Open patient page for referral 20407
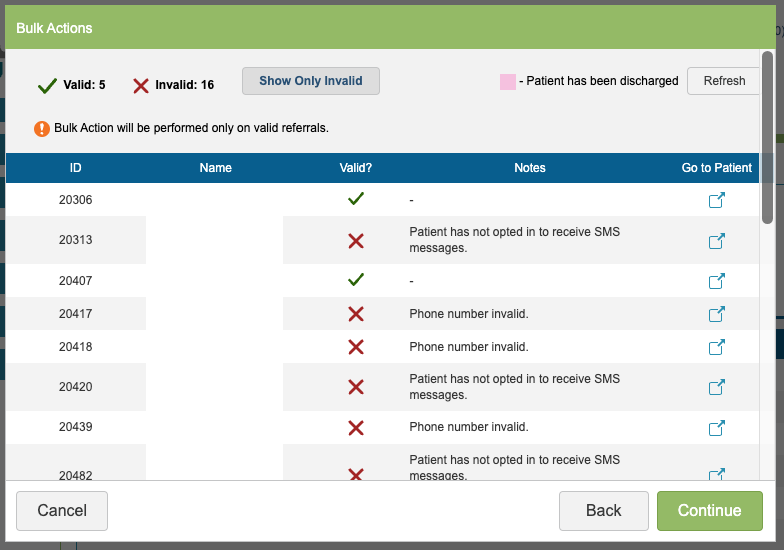 716,281
